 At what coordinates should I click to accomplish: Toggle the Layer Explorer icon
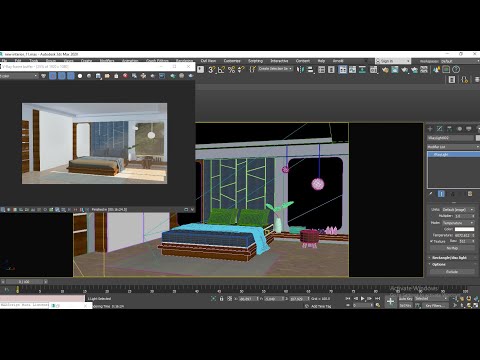coord(331,69)
